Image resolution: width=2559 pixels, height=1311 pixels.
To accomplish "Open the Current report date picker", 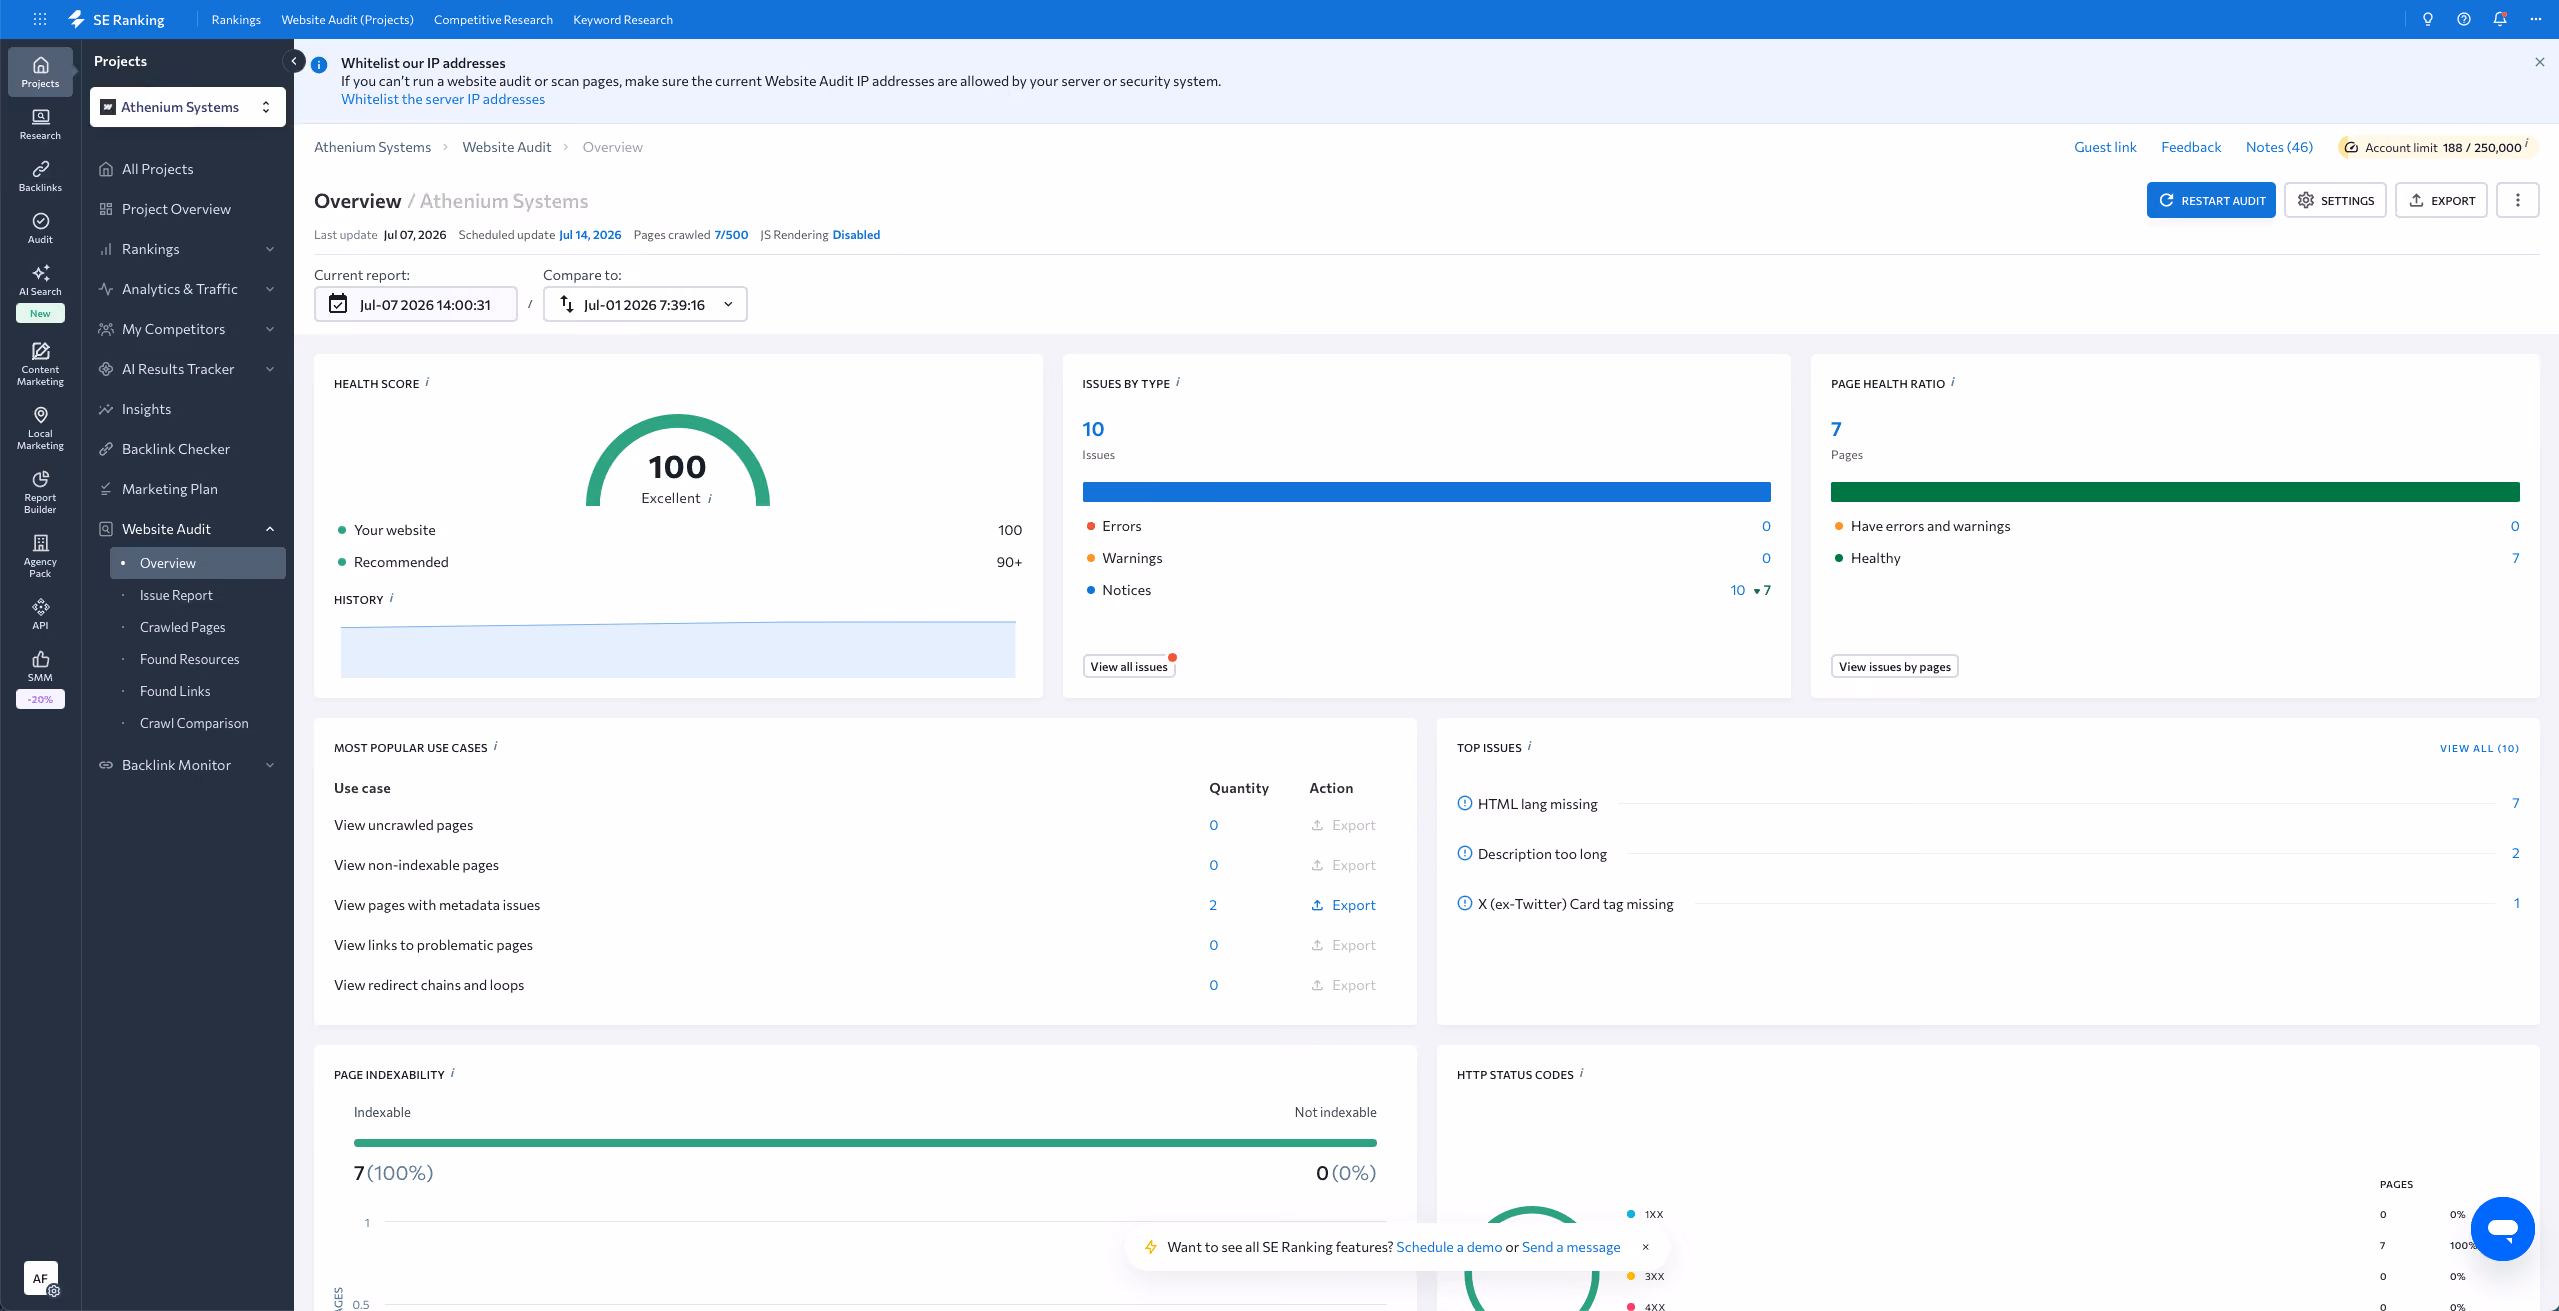I will 416,304.
